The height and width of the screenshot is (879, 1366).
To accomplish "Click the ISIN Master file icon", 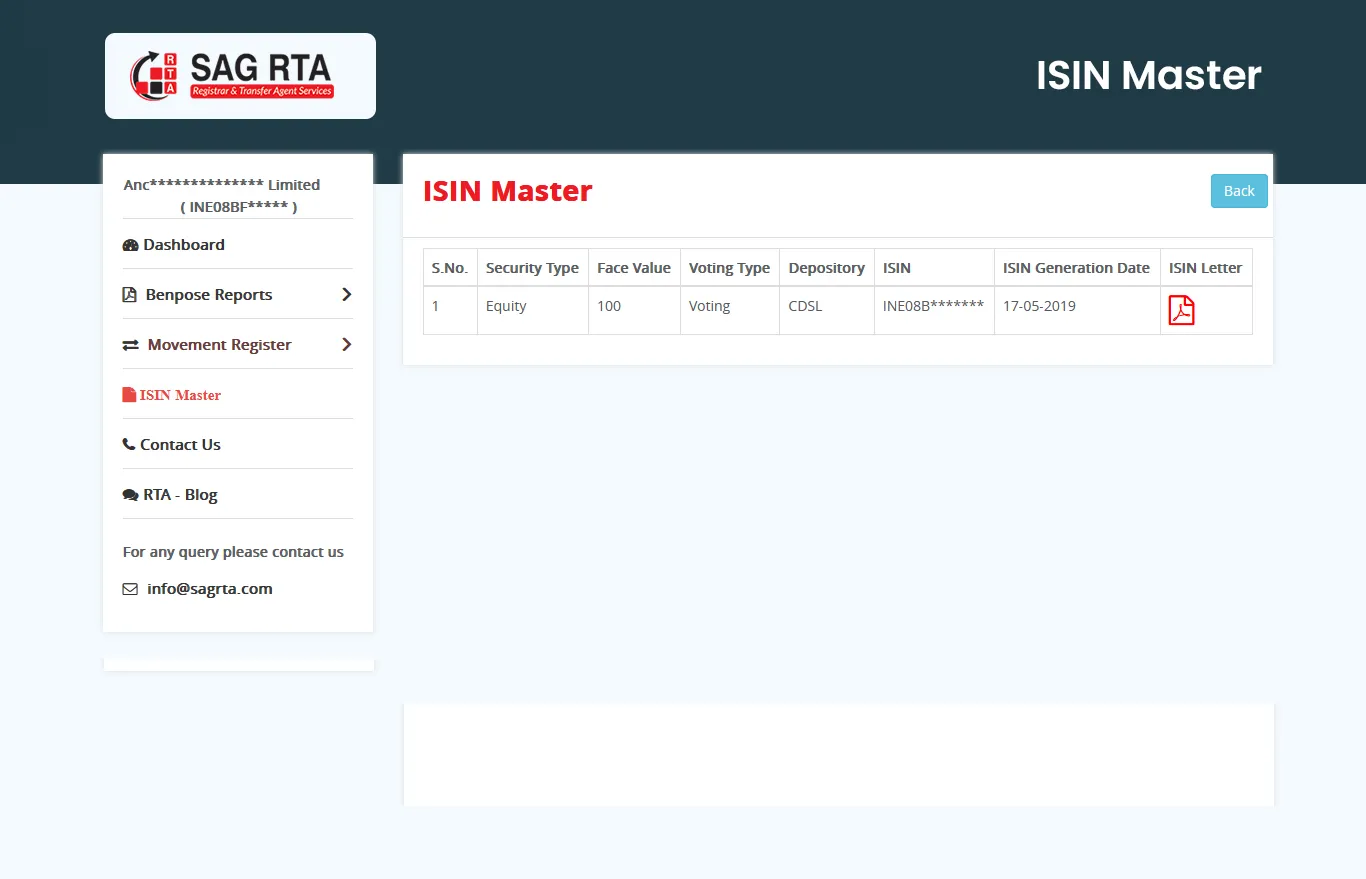I will tap(129, 395).
